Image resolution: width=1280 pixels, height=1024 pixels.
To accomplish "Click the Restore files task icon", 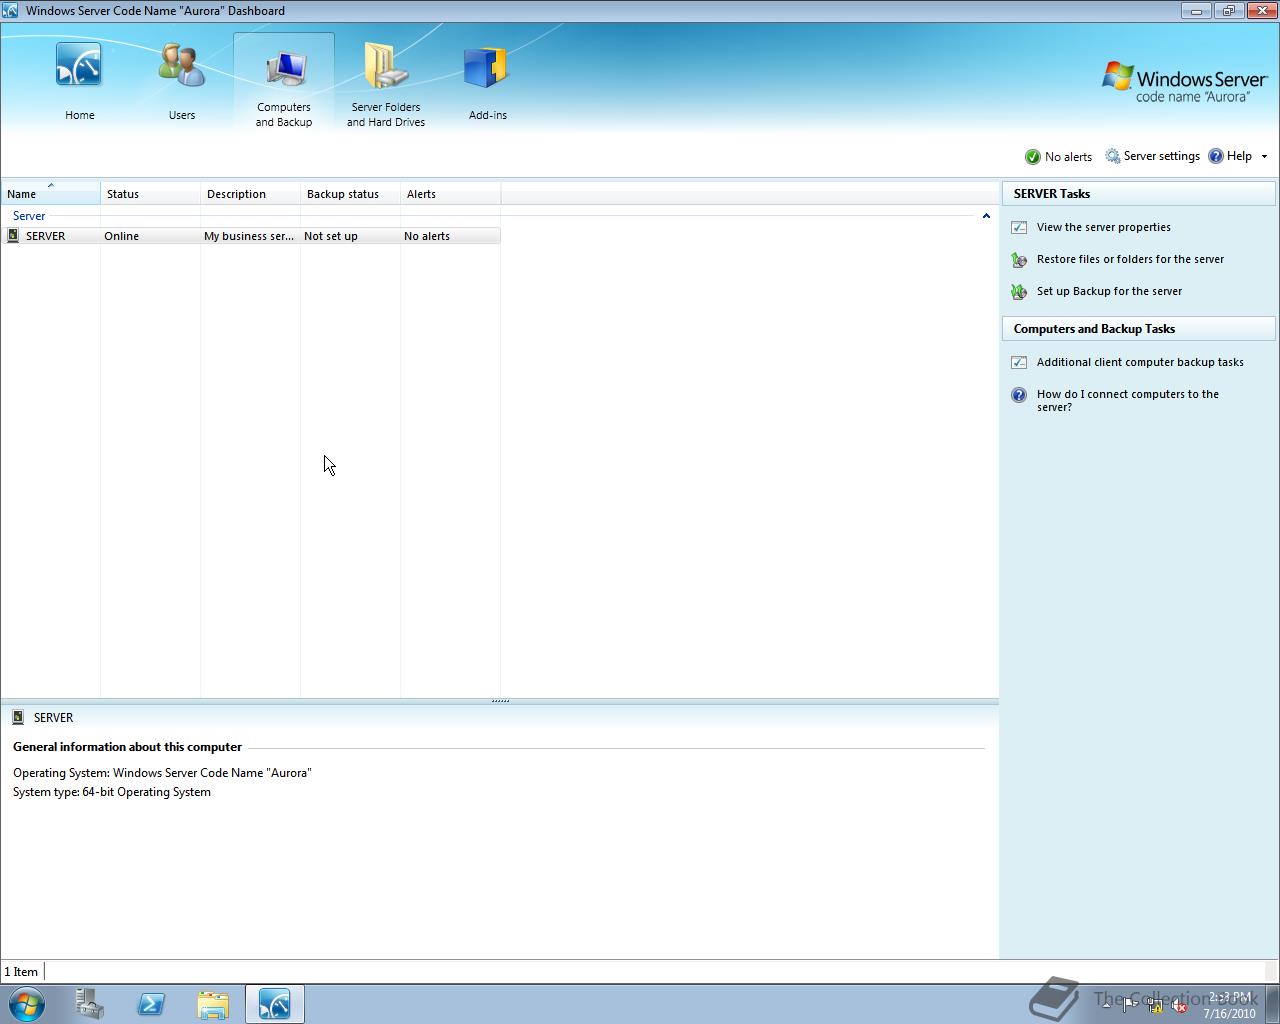I will pos(1019,260).
